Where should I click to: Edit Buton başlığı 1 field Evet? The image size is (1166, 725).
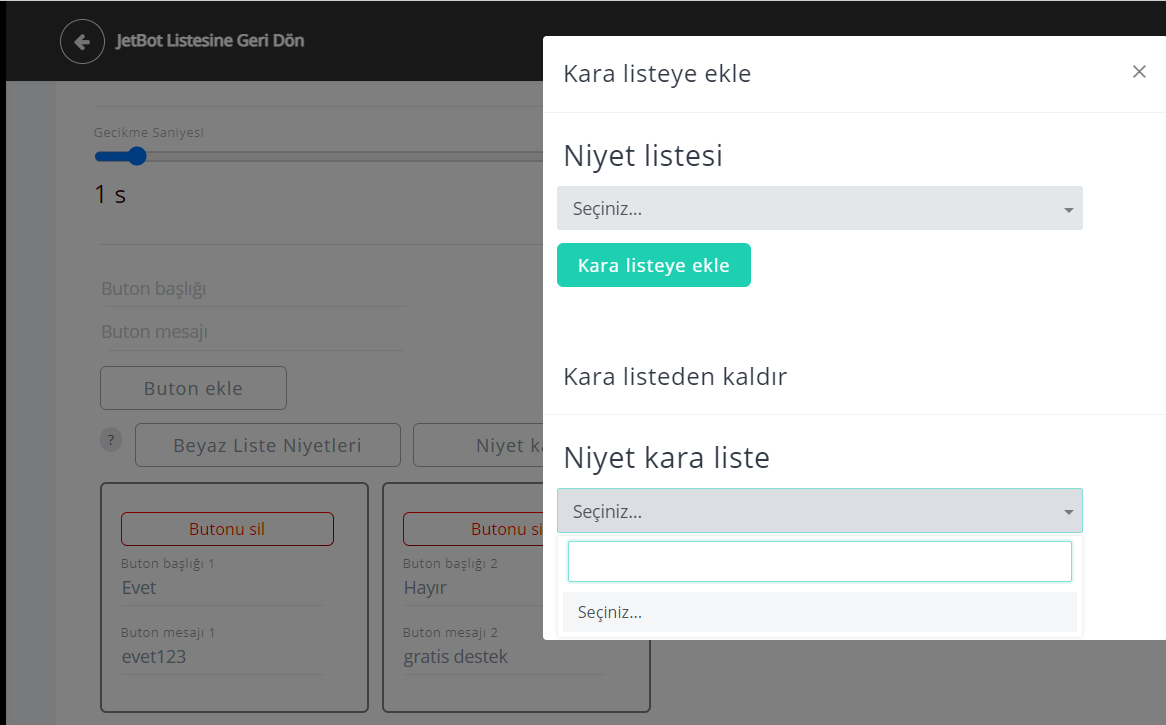coord(222,588)
